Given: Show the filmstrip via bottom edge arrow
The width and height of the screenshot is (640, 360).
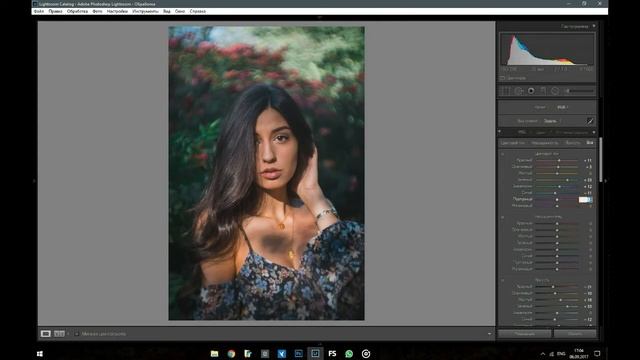Looking at the screenshot, I should click(320, 344).
